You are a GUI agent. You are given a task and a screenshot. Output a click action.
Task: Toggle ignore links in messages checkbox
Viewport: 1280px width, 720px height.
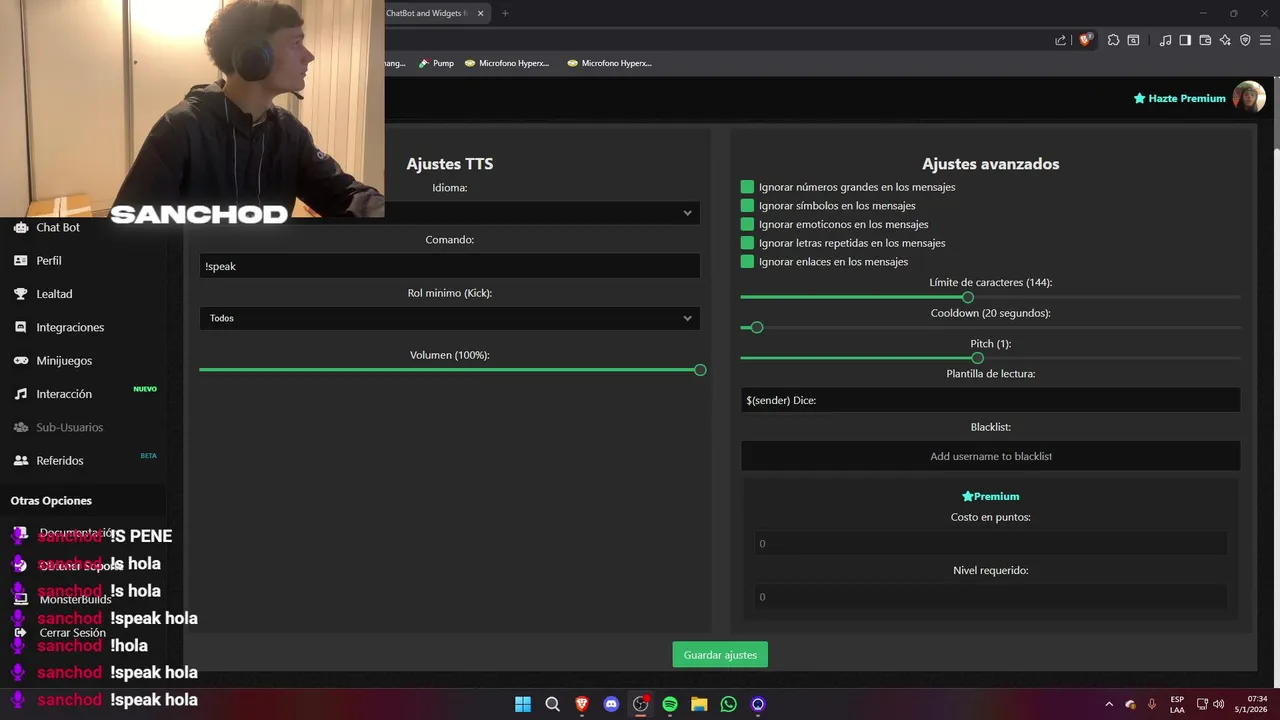pos(747,261)
